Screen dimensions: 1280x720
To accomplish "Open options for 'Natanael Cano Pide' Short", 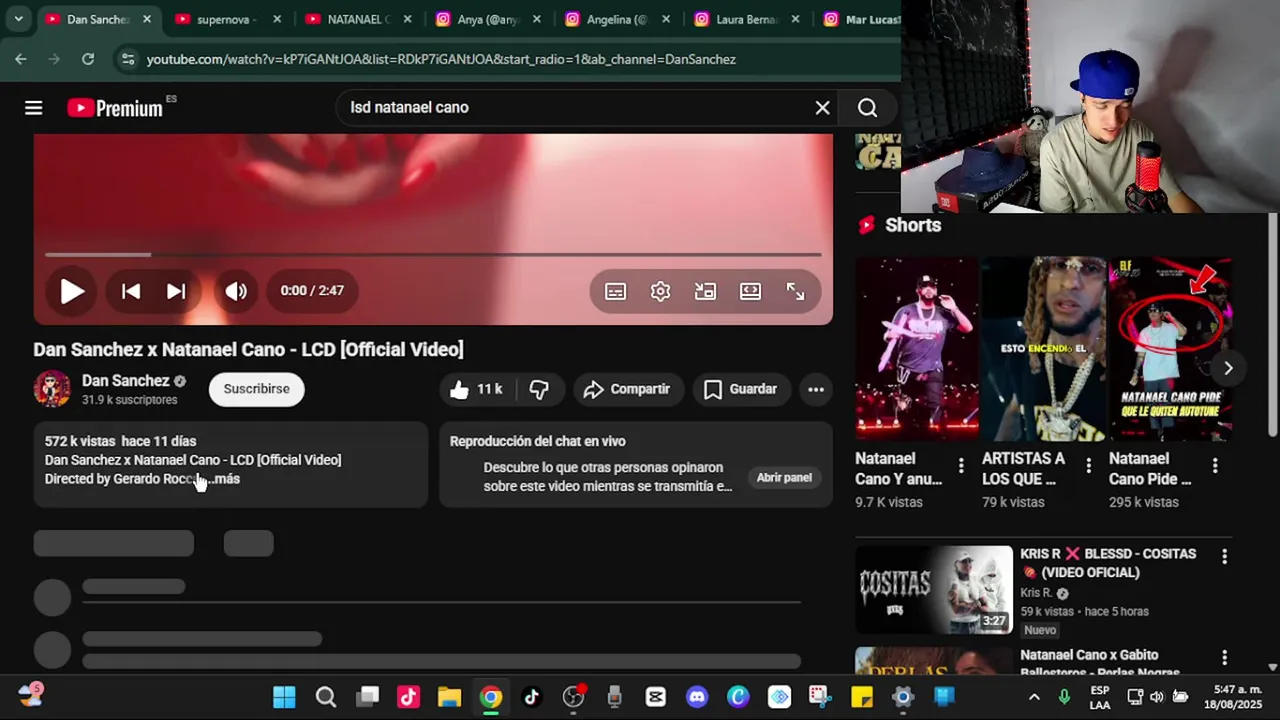I will [1215, 466].
